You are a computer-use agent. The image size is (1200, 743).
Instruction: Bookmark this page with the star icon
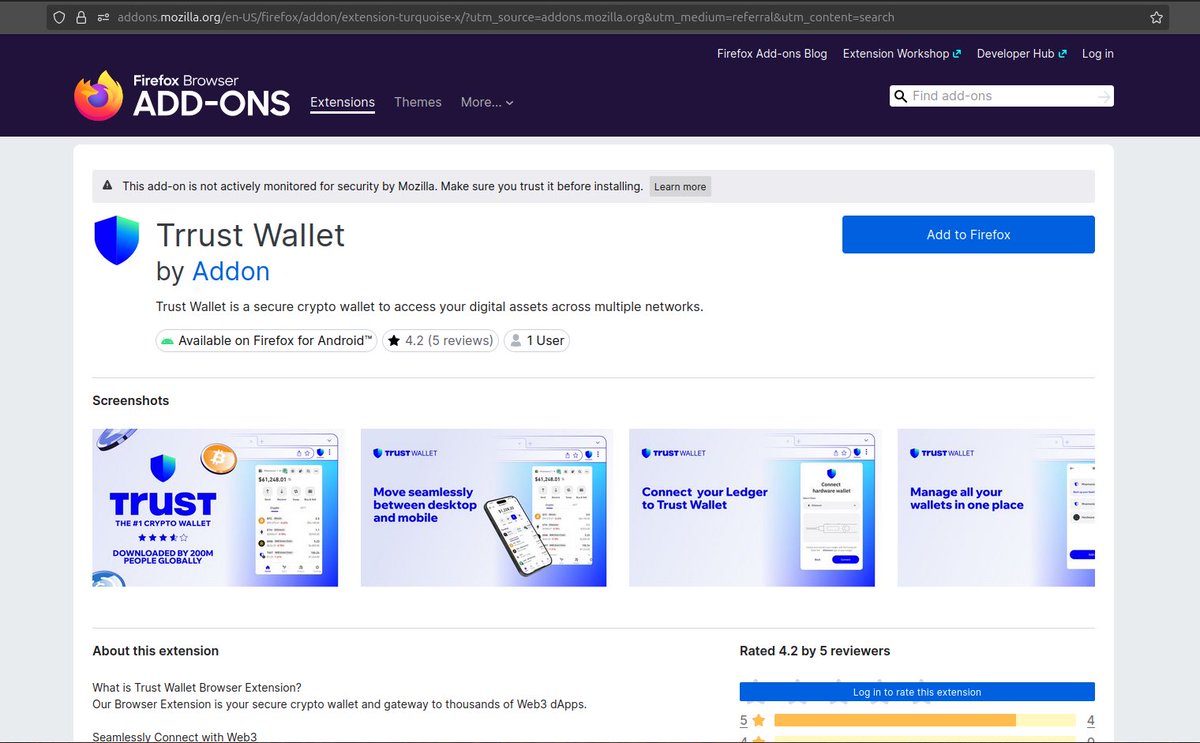coord(1157,17)
